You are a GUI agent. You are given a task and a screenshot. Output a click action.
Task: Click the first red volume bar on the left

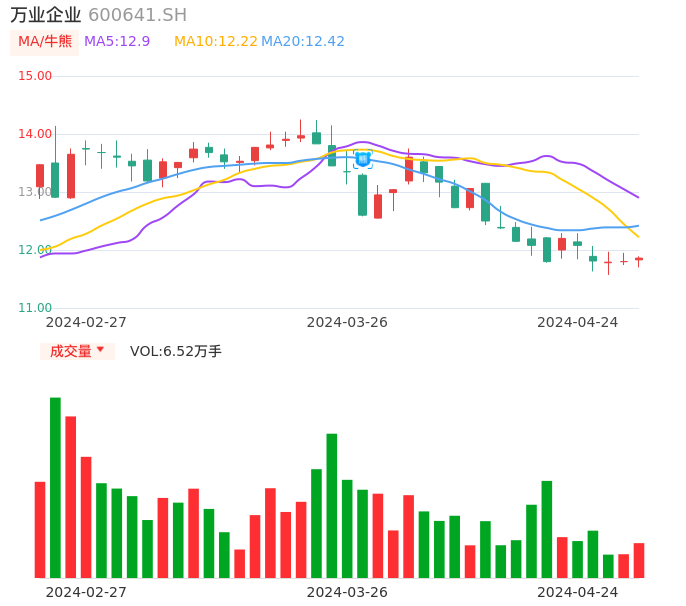click(x=40, y=529)
